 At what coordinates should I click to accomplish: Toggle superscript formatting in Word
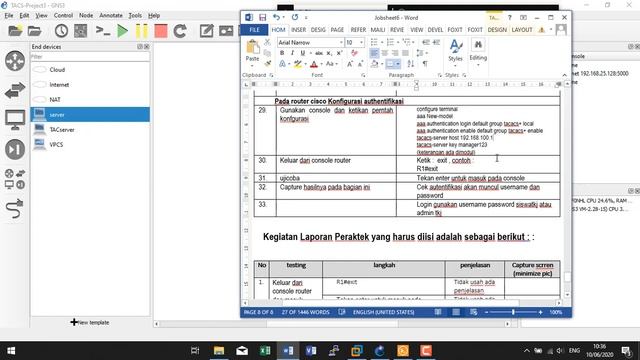(339, 53)
